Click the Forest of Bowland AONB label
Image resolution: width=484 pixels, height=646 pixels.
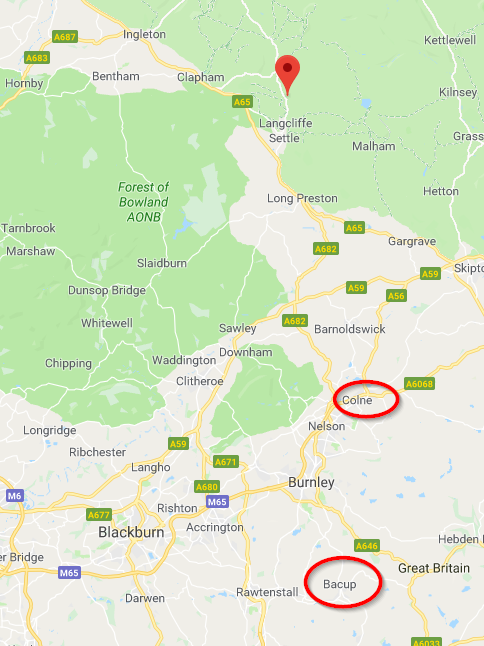pos(143,202)
